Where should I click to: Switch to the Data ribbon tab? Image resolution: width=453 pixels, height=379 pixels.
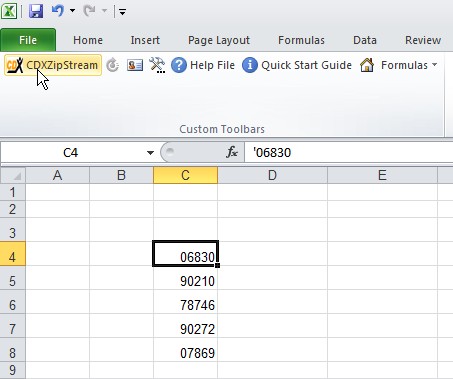[365, 40]
